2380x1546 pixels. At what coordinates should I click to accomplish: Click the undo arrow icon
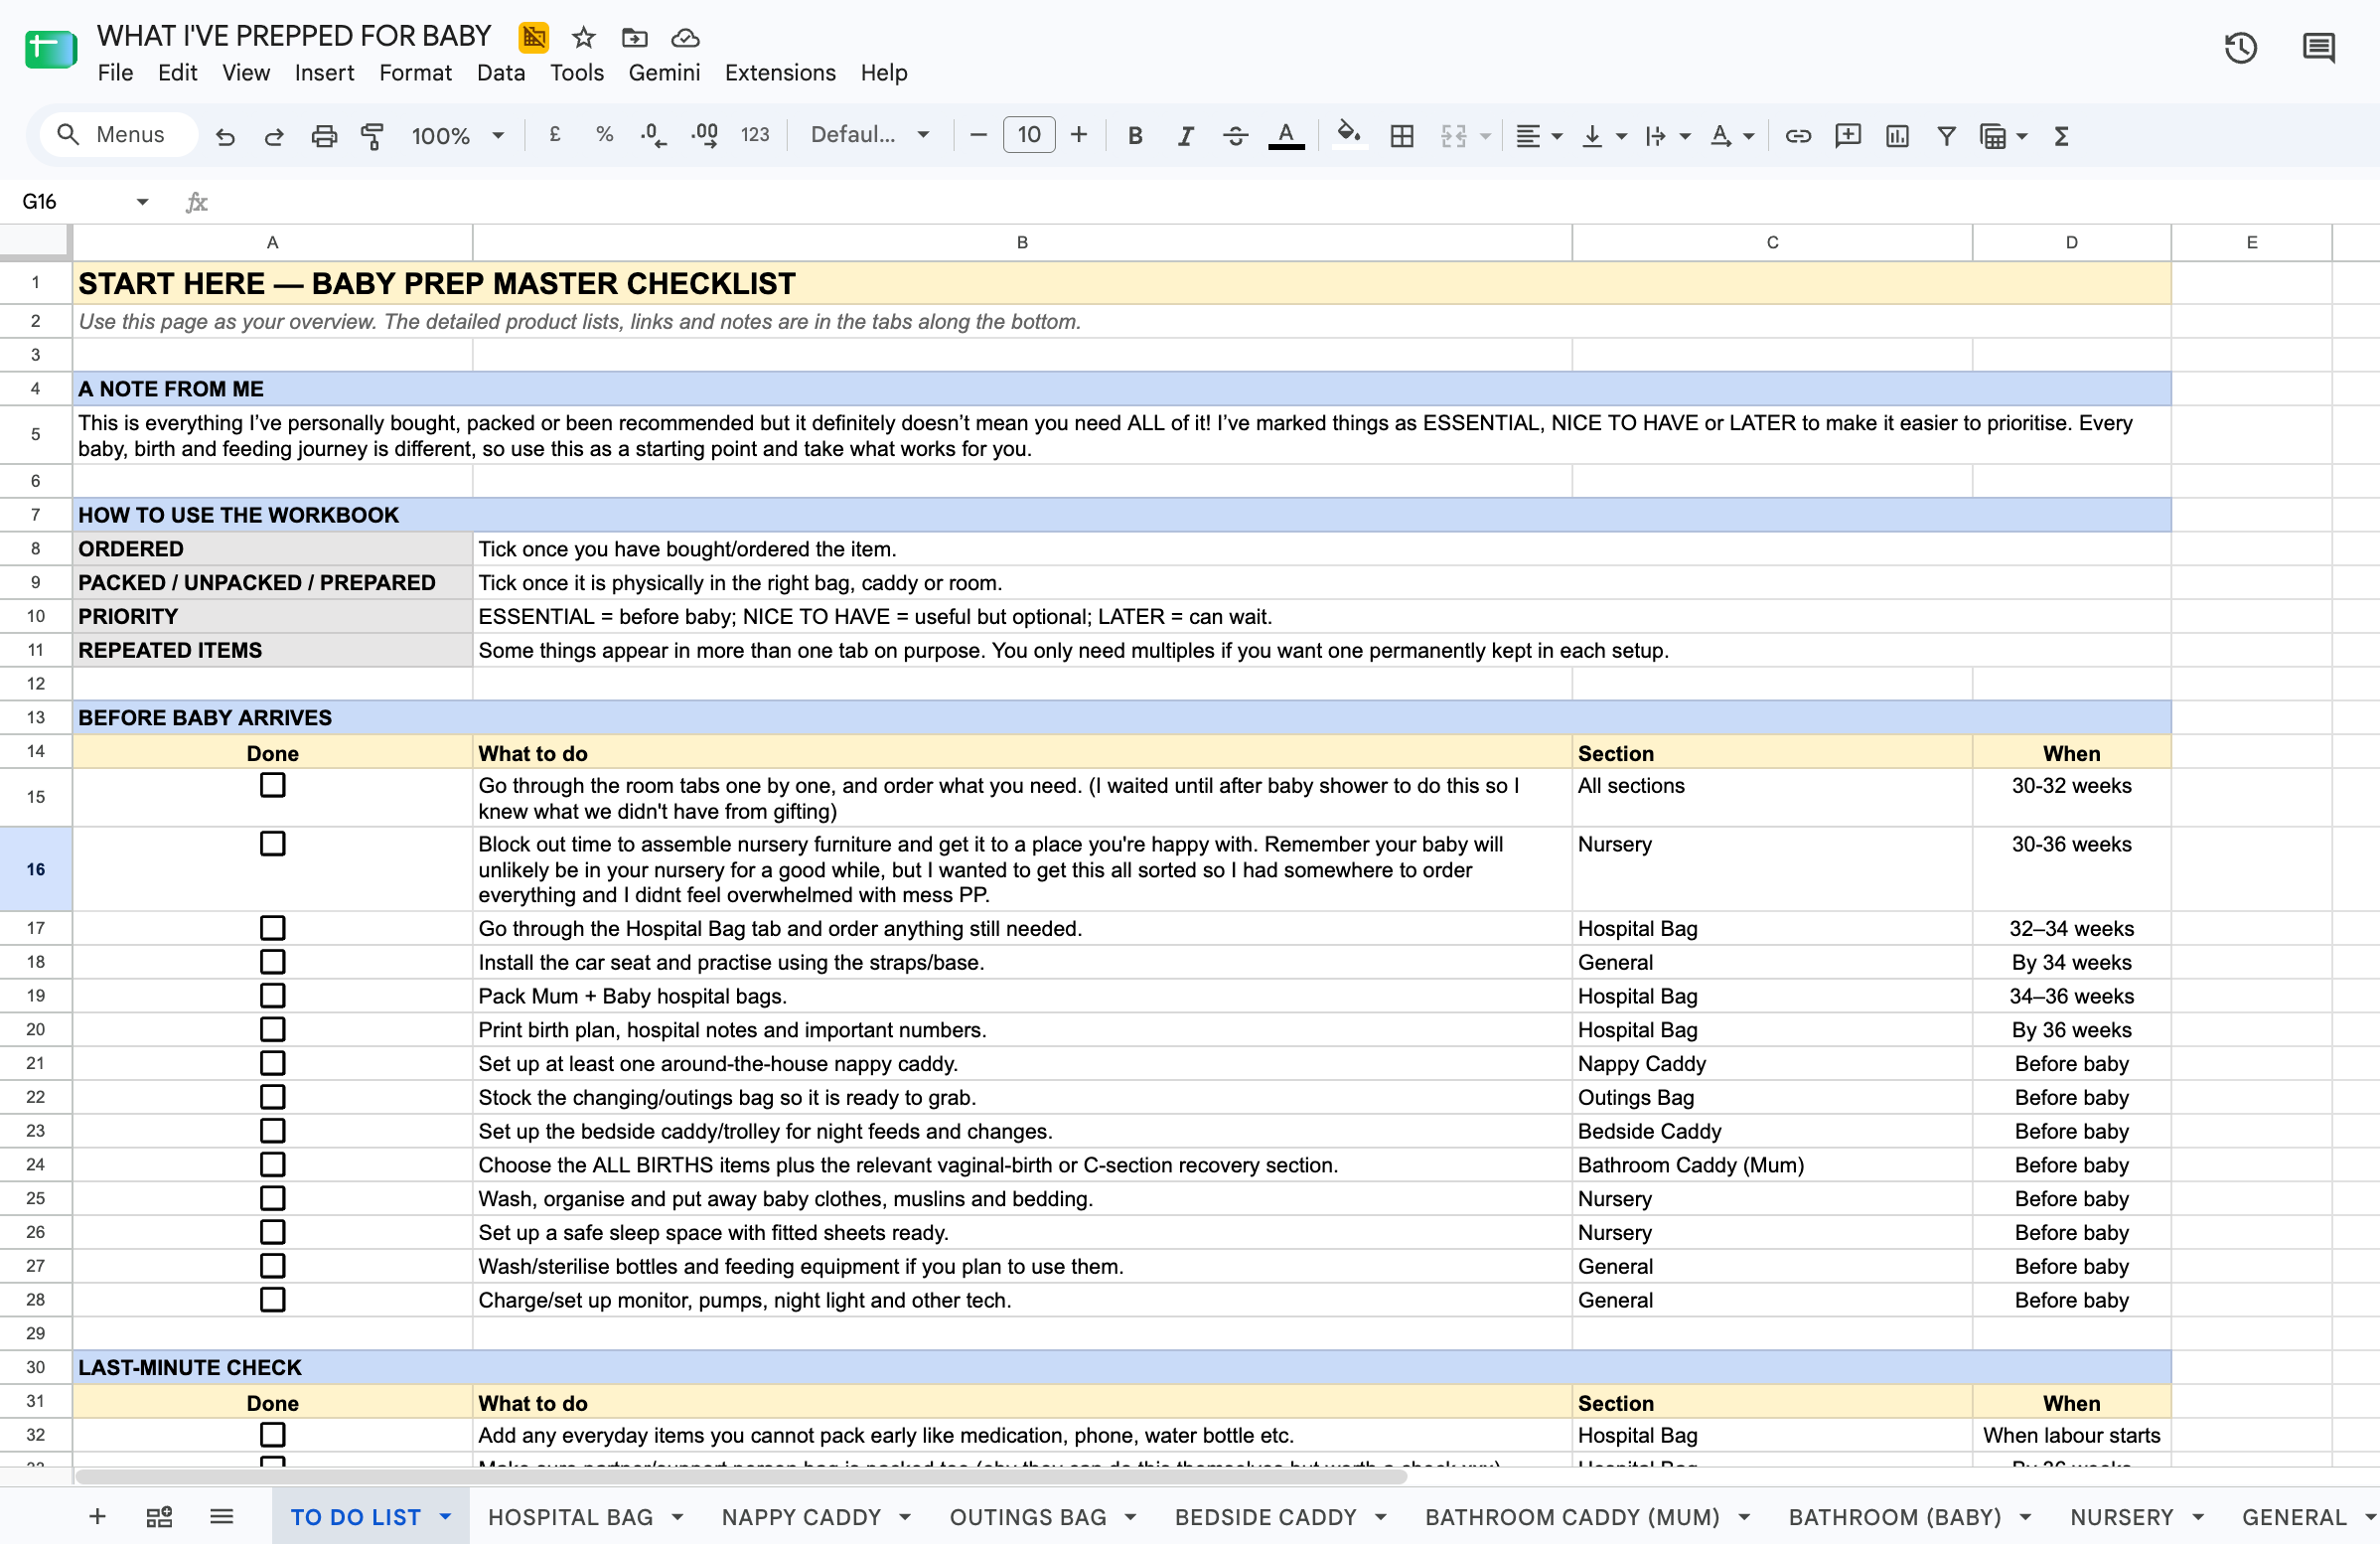point(225,136)
